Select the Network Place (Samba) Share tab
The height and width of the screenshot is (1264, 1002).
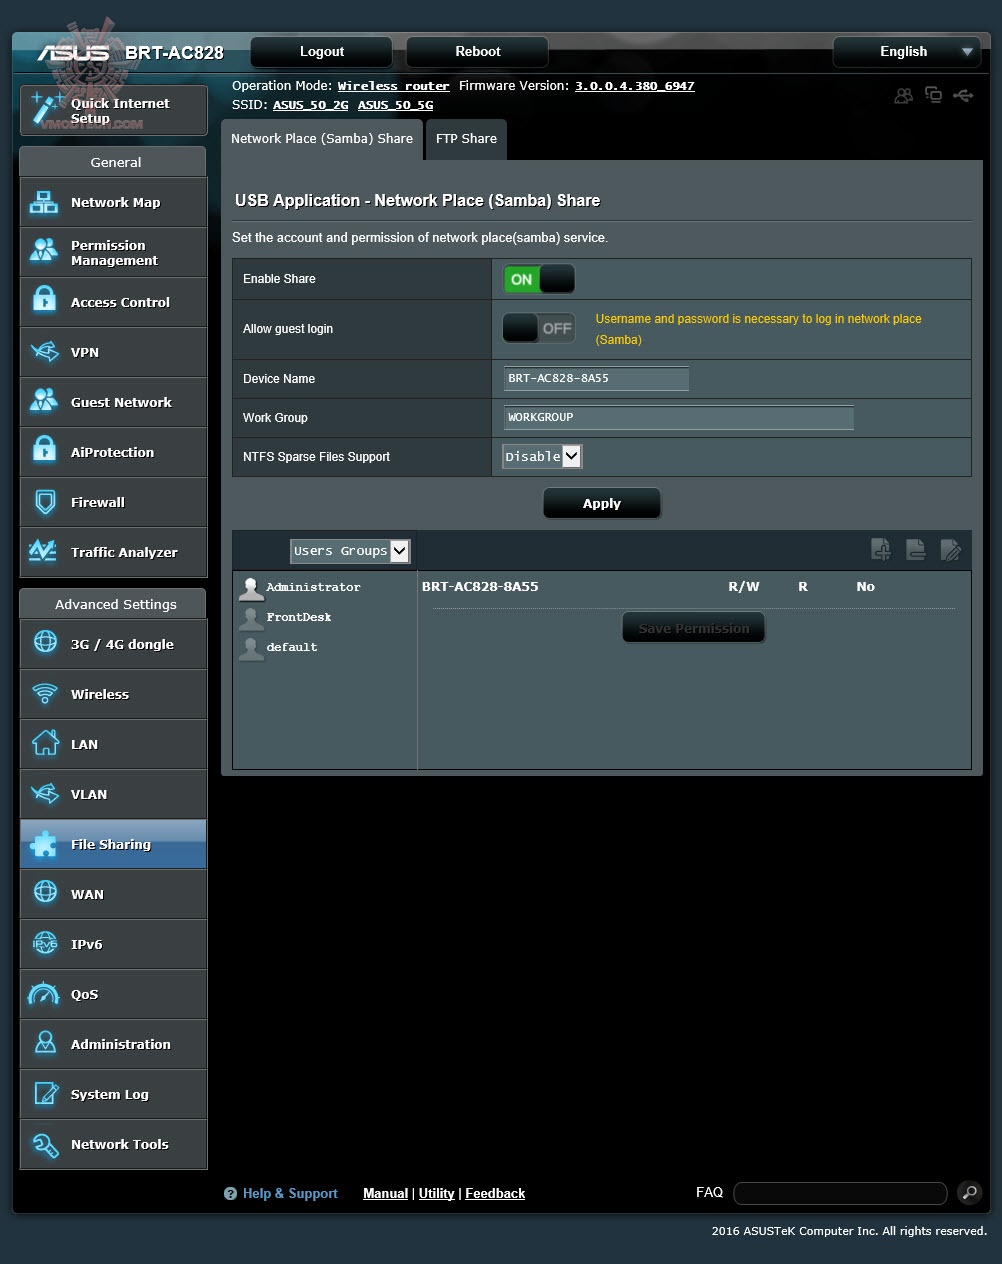pyautogui.click(x=322, y=139)
